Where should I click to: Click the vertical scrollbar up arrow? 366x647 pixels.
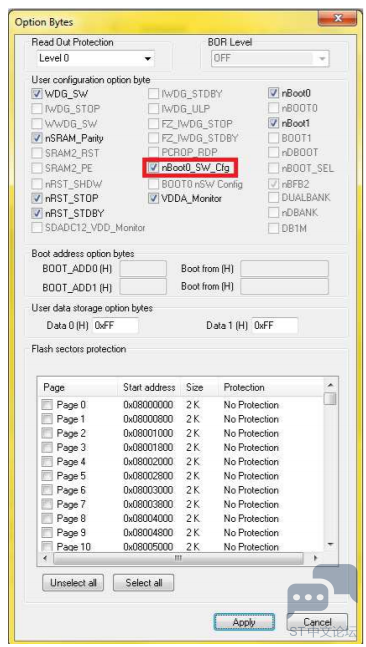click(330, 385)
